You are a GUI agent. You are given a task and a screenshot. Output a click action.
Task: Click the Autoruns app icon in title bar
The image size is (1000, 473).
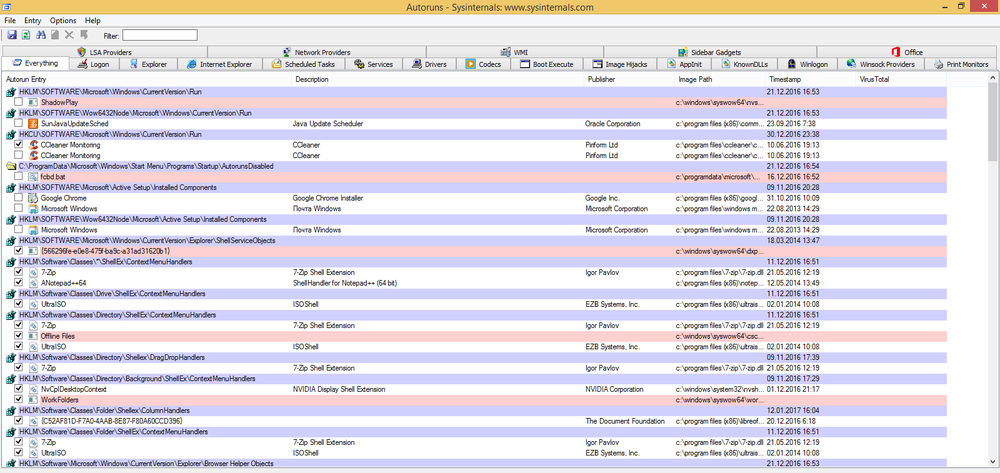[7, 6]
